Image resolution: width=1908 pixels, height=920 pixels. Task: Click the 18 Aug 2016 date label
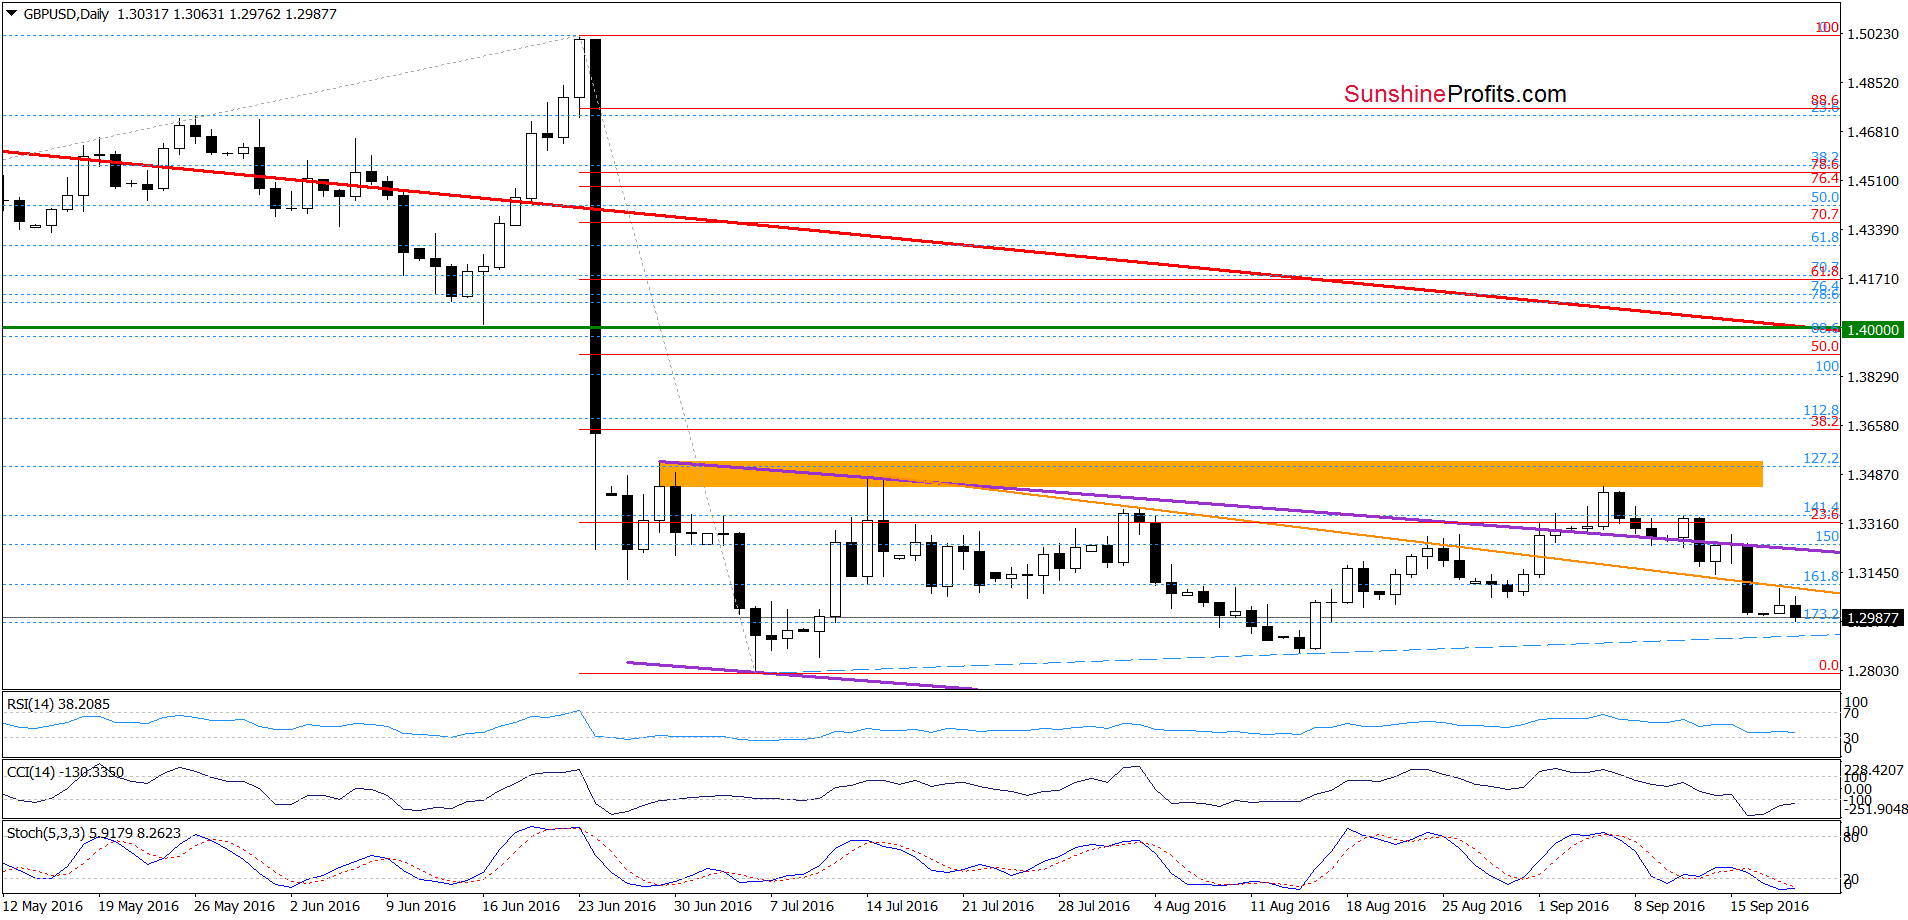pos(1386,906)
